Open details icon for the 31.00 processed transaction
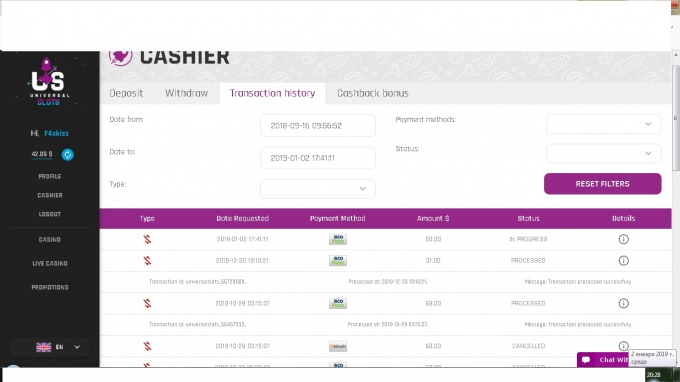 (x=623, y=261)
